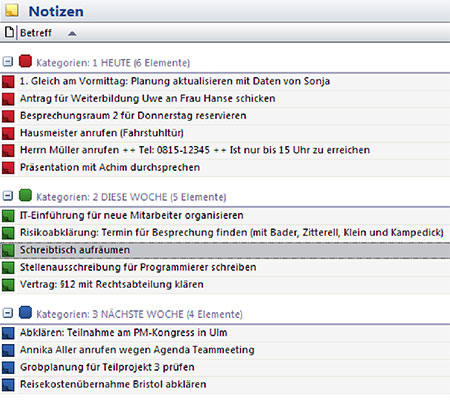The height and width of the screenshot is (405, 450).
Task: Collapse the 1 HEUTE category group
Action: [8, 61]
